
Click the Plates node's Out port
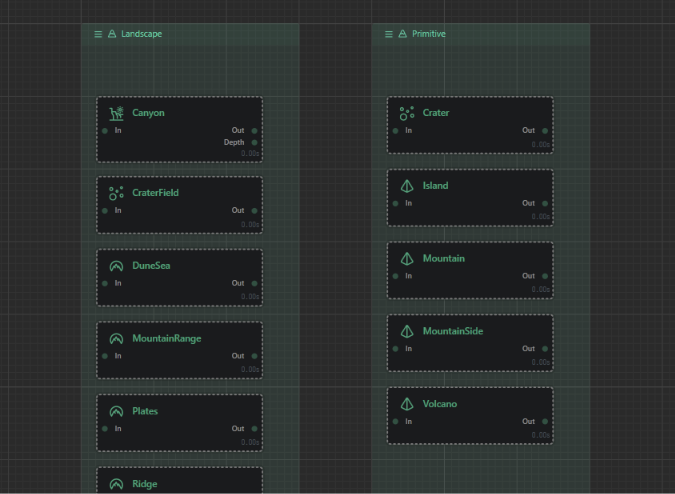pos(254,429)
